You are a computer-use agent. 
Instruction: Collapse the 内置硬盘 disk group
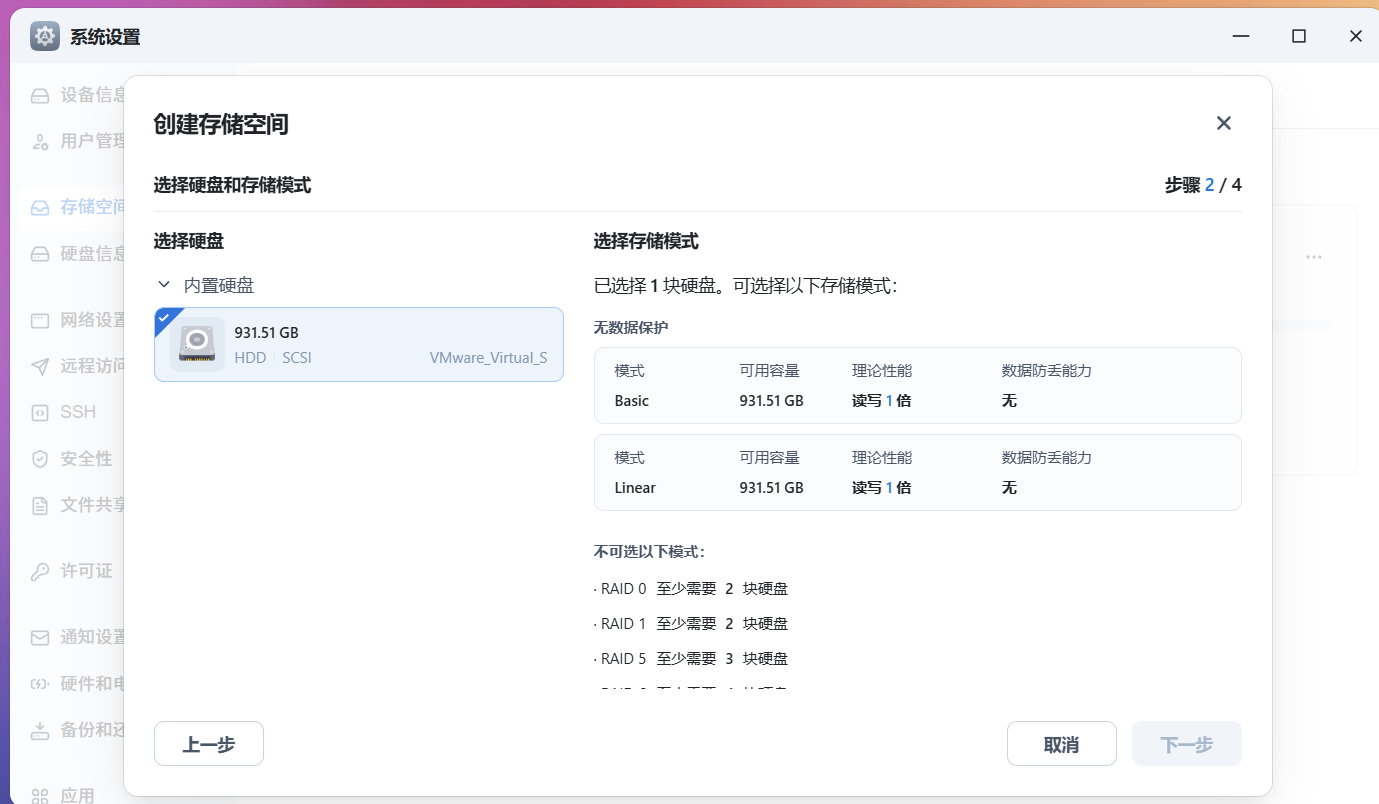[164, 285]
